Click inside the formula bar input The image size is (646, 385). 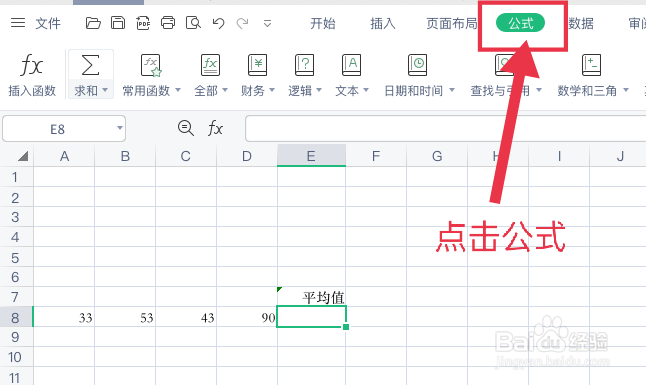click(445, 129)
